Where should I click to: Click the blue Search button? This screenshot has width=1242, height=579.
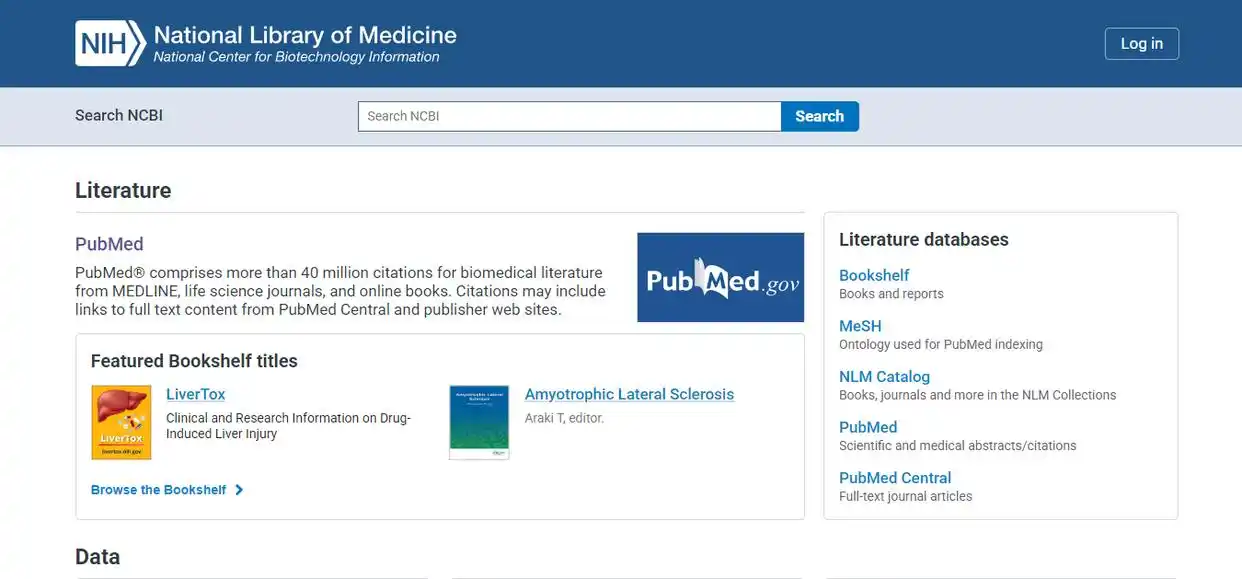pos(819,116)
